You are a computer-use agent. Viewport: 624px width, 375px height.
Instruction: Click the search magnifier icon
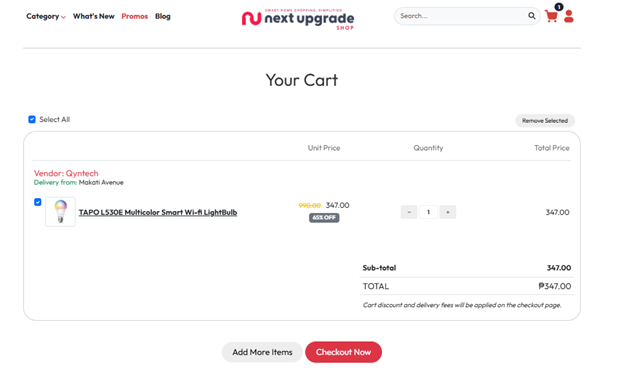pos(531,16)
